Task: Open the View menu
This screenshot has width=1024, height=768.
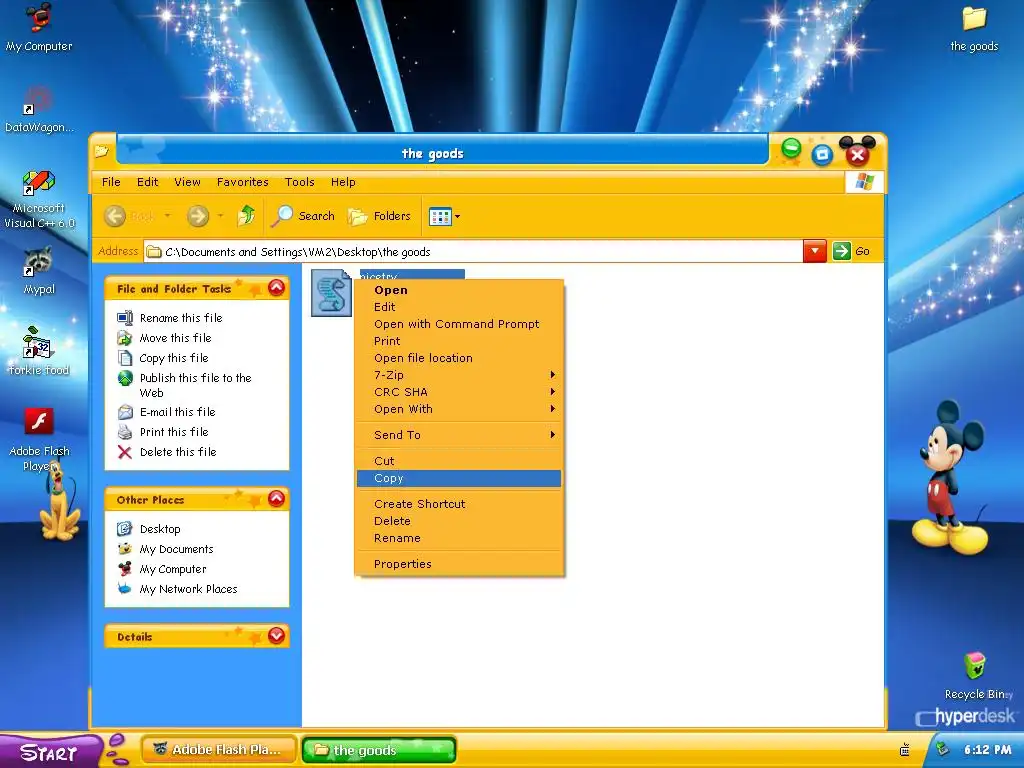Action: coord(187,182)
